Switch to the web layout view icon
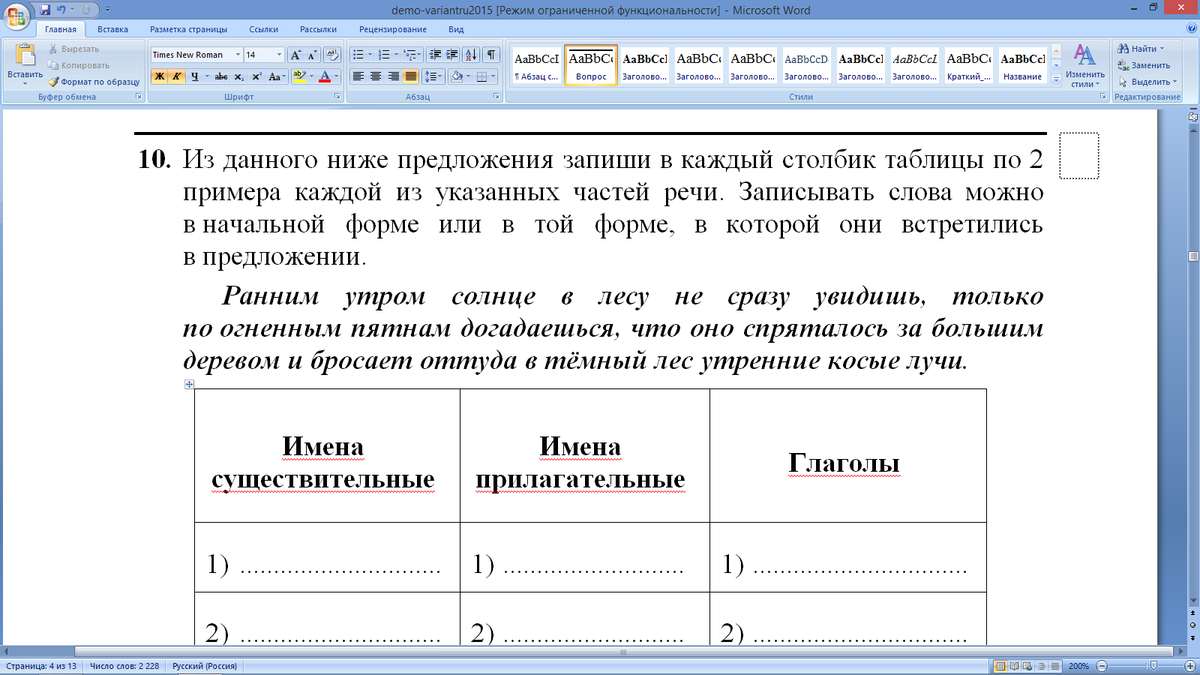The image size is (1200, 675). 1029,666
